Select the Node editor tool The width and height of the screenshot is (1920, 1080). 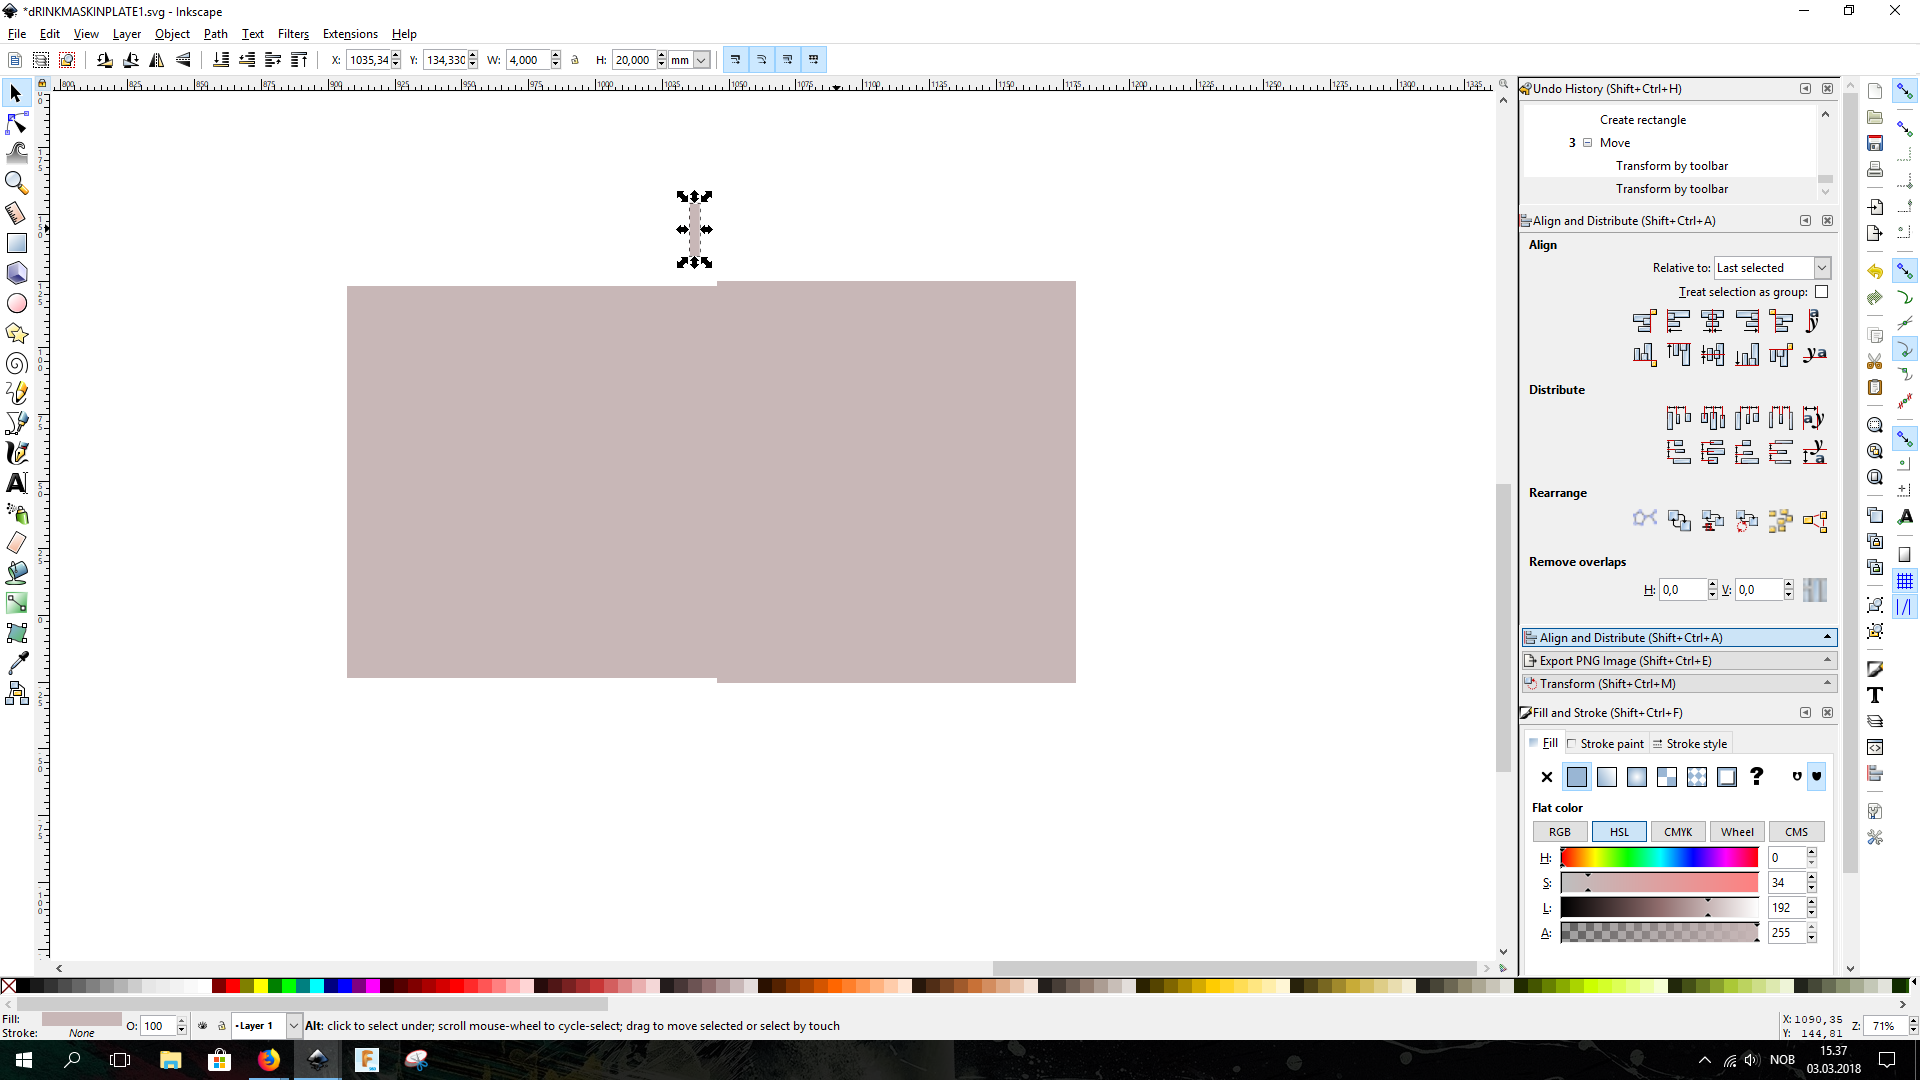pos(18,121)
